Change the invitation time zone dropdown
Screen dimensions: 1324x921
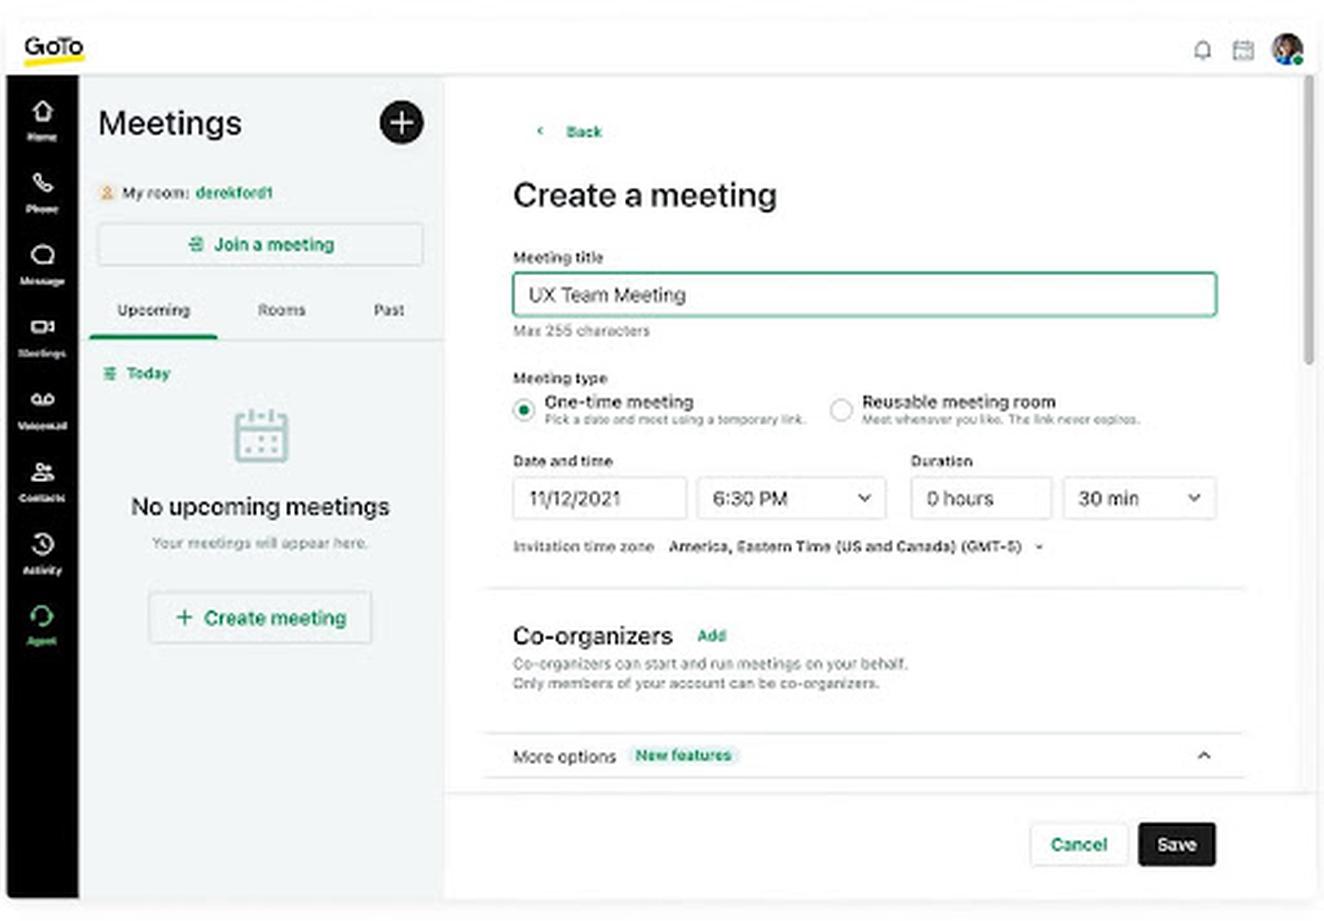point(856,547)
